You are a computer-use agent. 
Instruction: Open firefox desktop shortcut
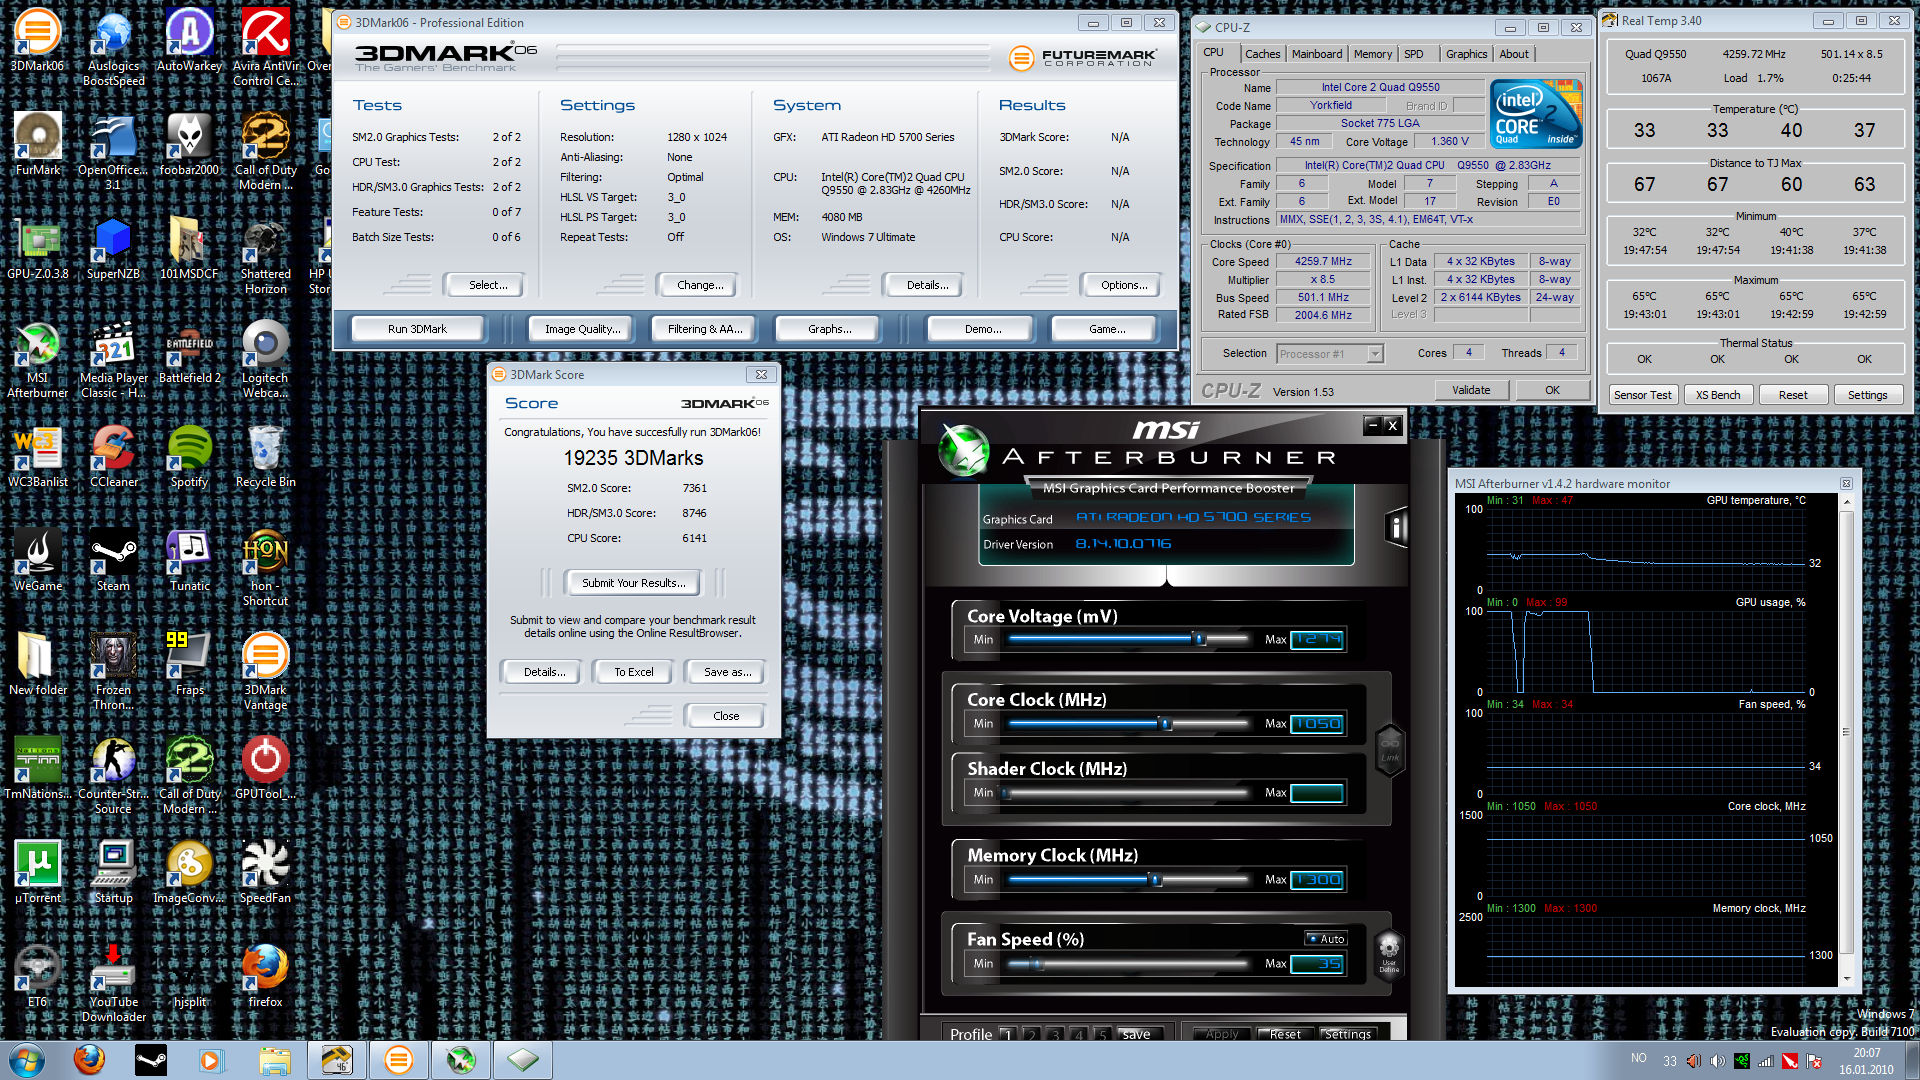click(x=265, y=976)
